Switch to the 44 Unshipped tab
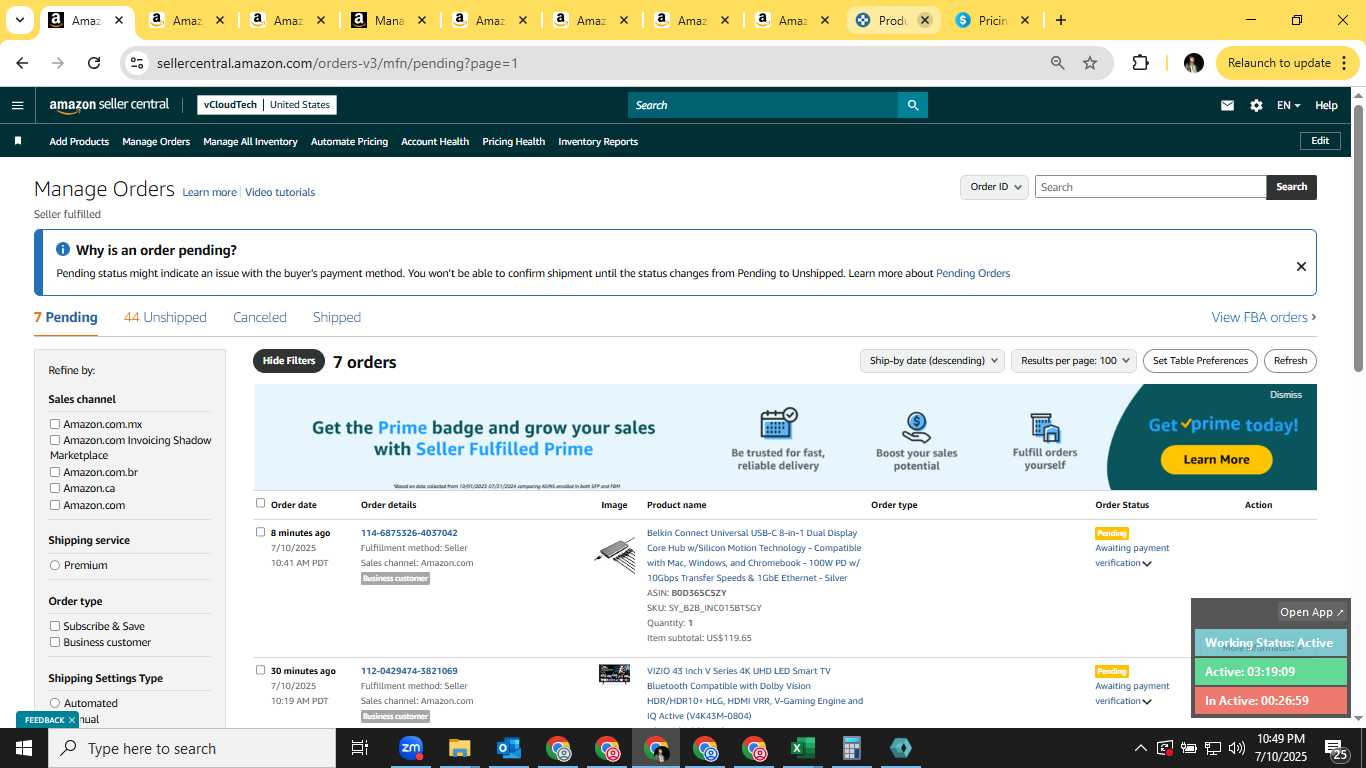The height and width of the screenshot is (768, 1366). click(x=165, y=317)
